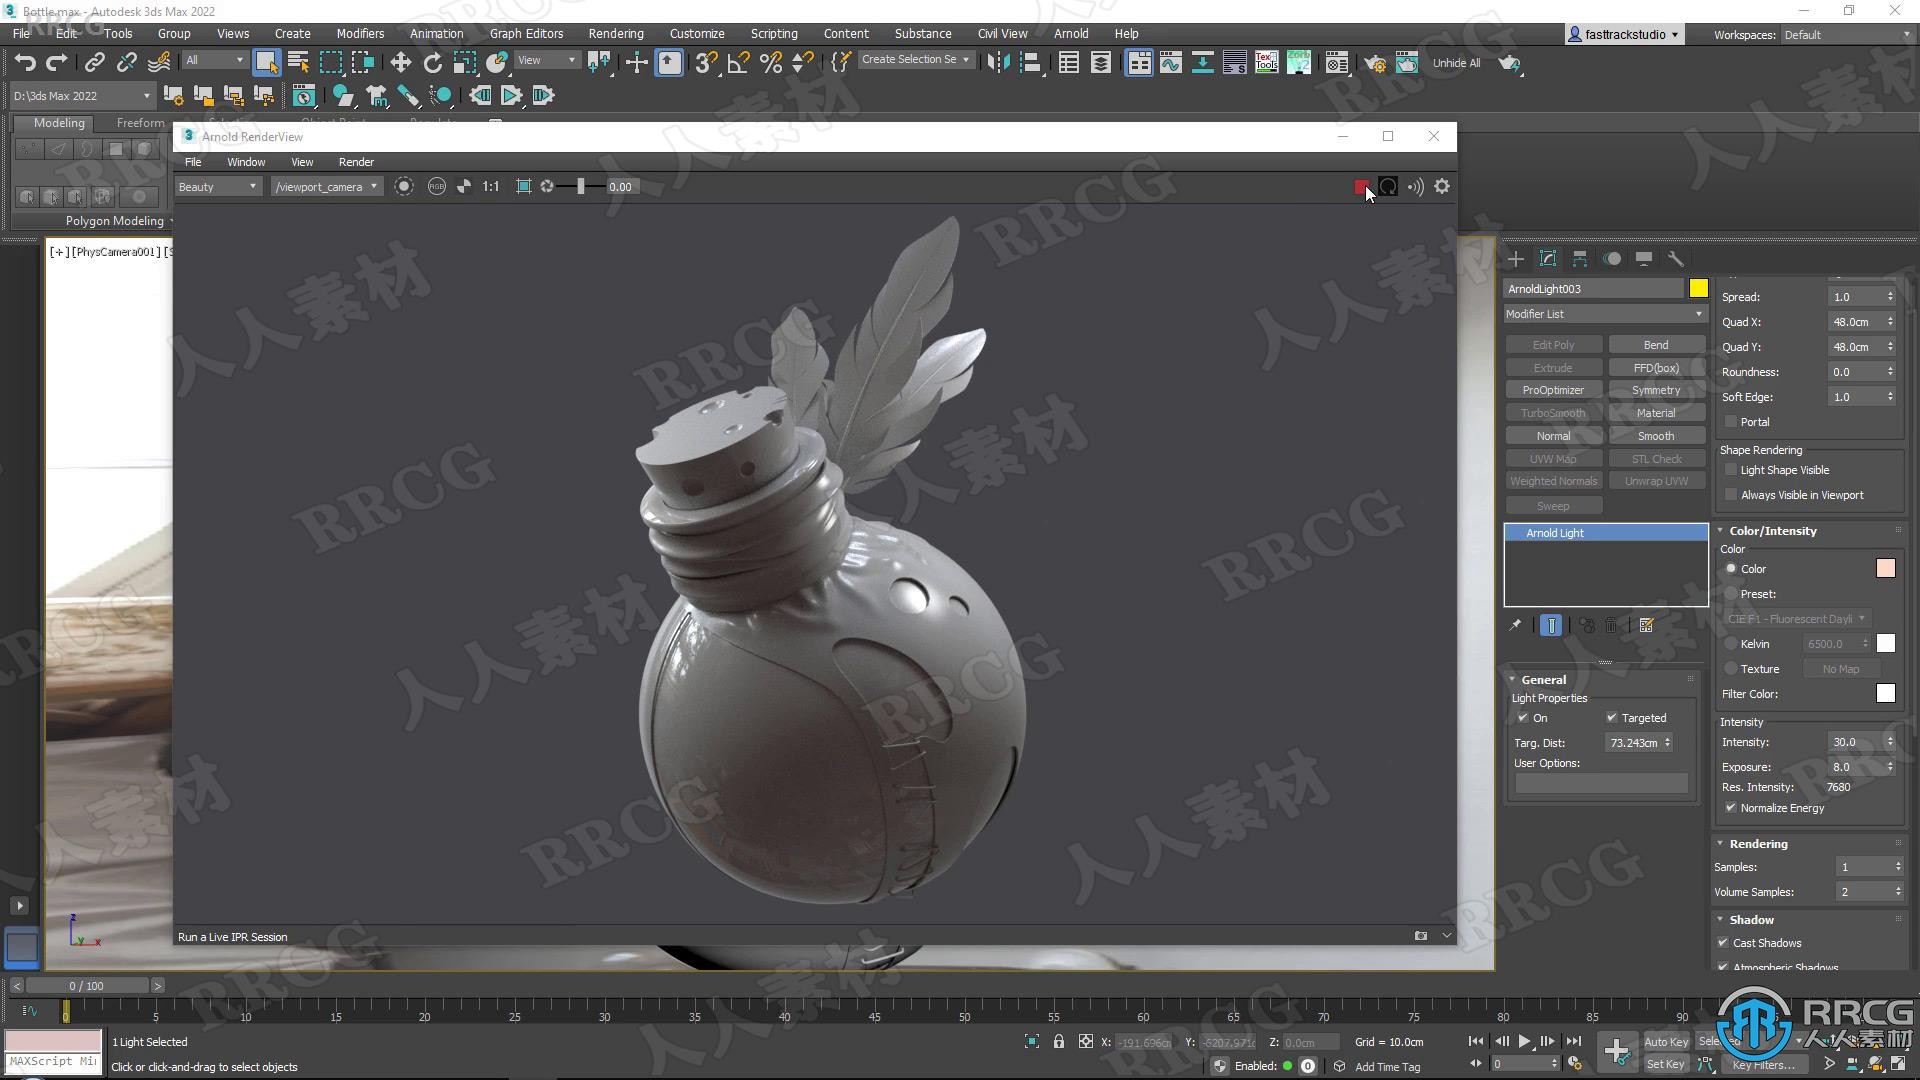Toggle the Percent Snap icon
The image size is (1920, 1080).
coord(771,63)
